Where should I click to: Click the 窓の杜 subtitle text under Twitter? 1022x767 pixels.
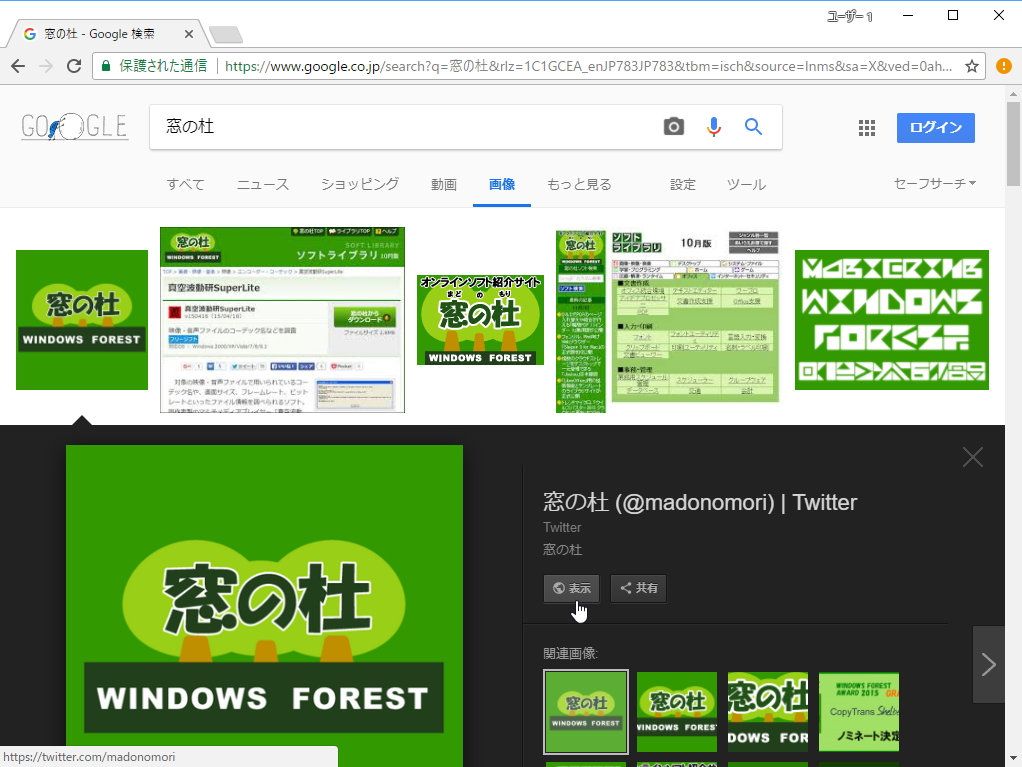click(562, 549)
